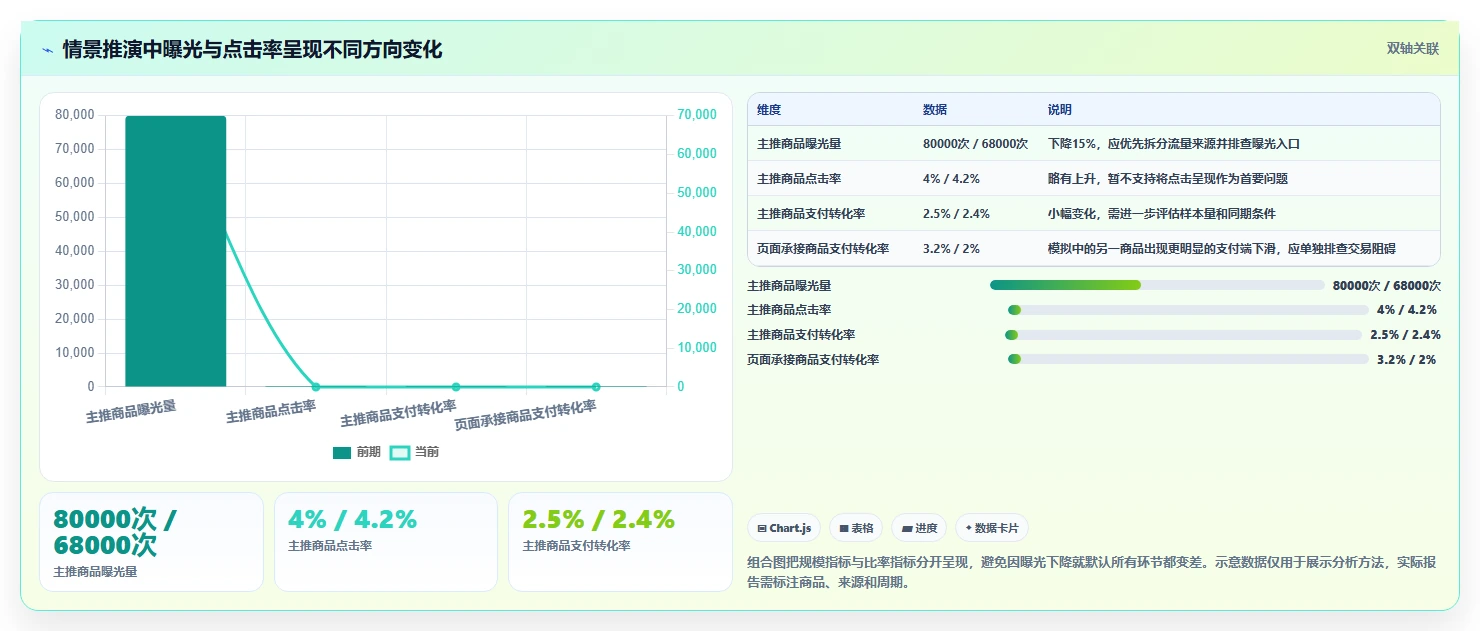Toggle the 当前 legend item in chart
This screenshot has height=631, width=1480.
coord(414,452)
